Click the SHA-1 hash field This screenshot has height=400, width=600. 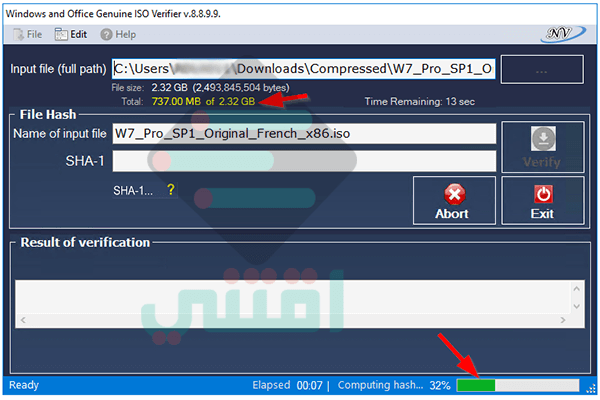304,161
